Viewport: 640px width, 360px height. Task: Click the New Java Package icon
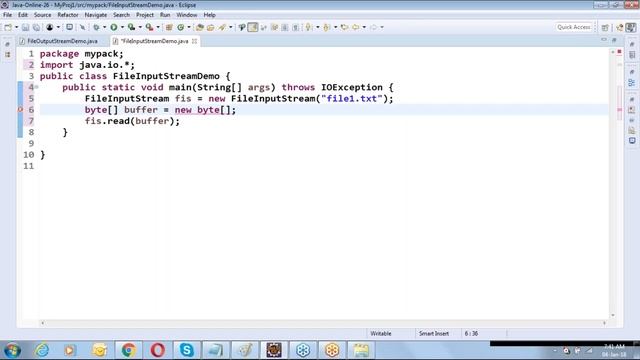click(169, 27)
